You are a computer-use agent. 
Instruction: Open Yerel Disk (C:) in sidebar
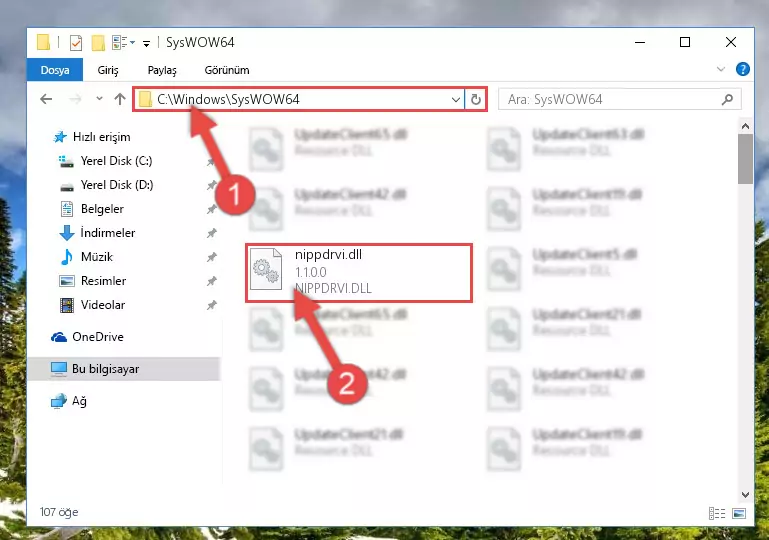(105, 161)
